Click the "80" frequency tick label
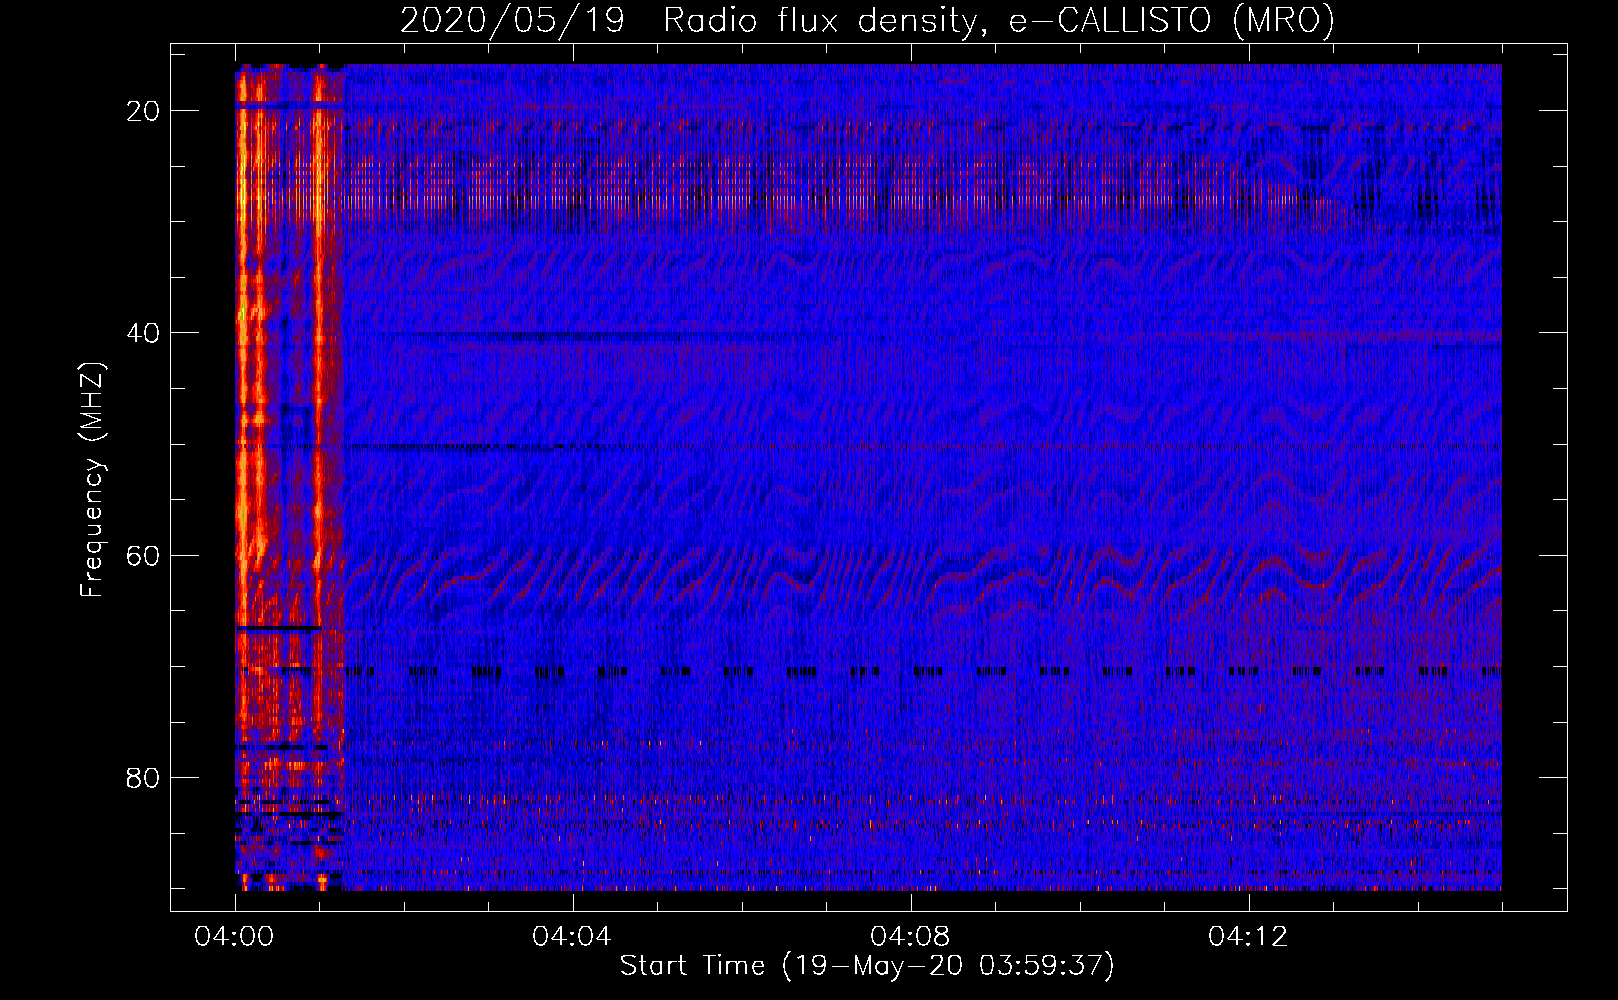The height and width of the screenshot is (1000, 1618). (x=144, y=777)
